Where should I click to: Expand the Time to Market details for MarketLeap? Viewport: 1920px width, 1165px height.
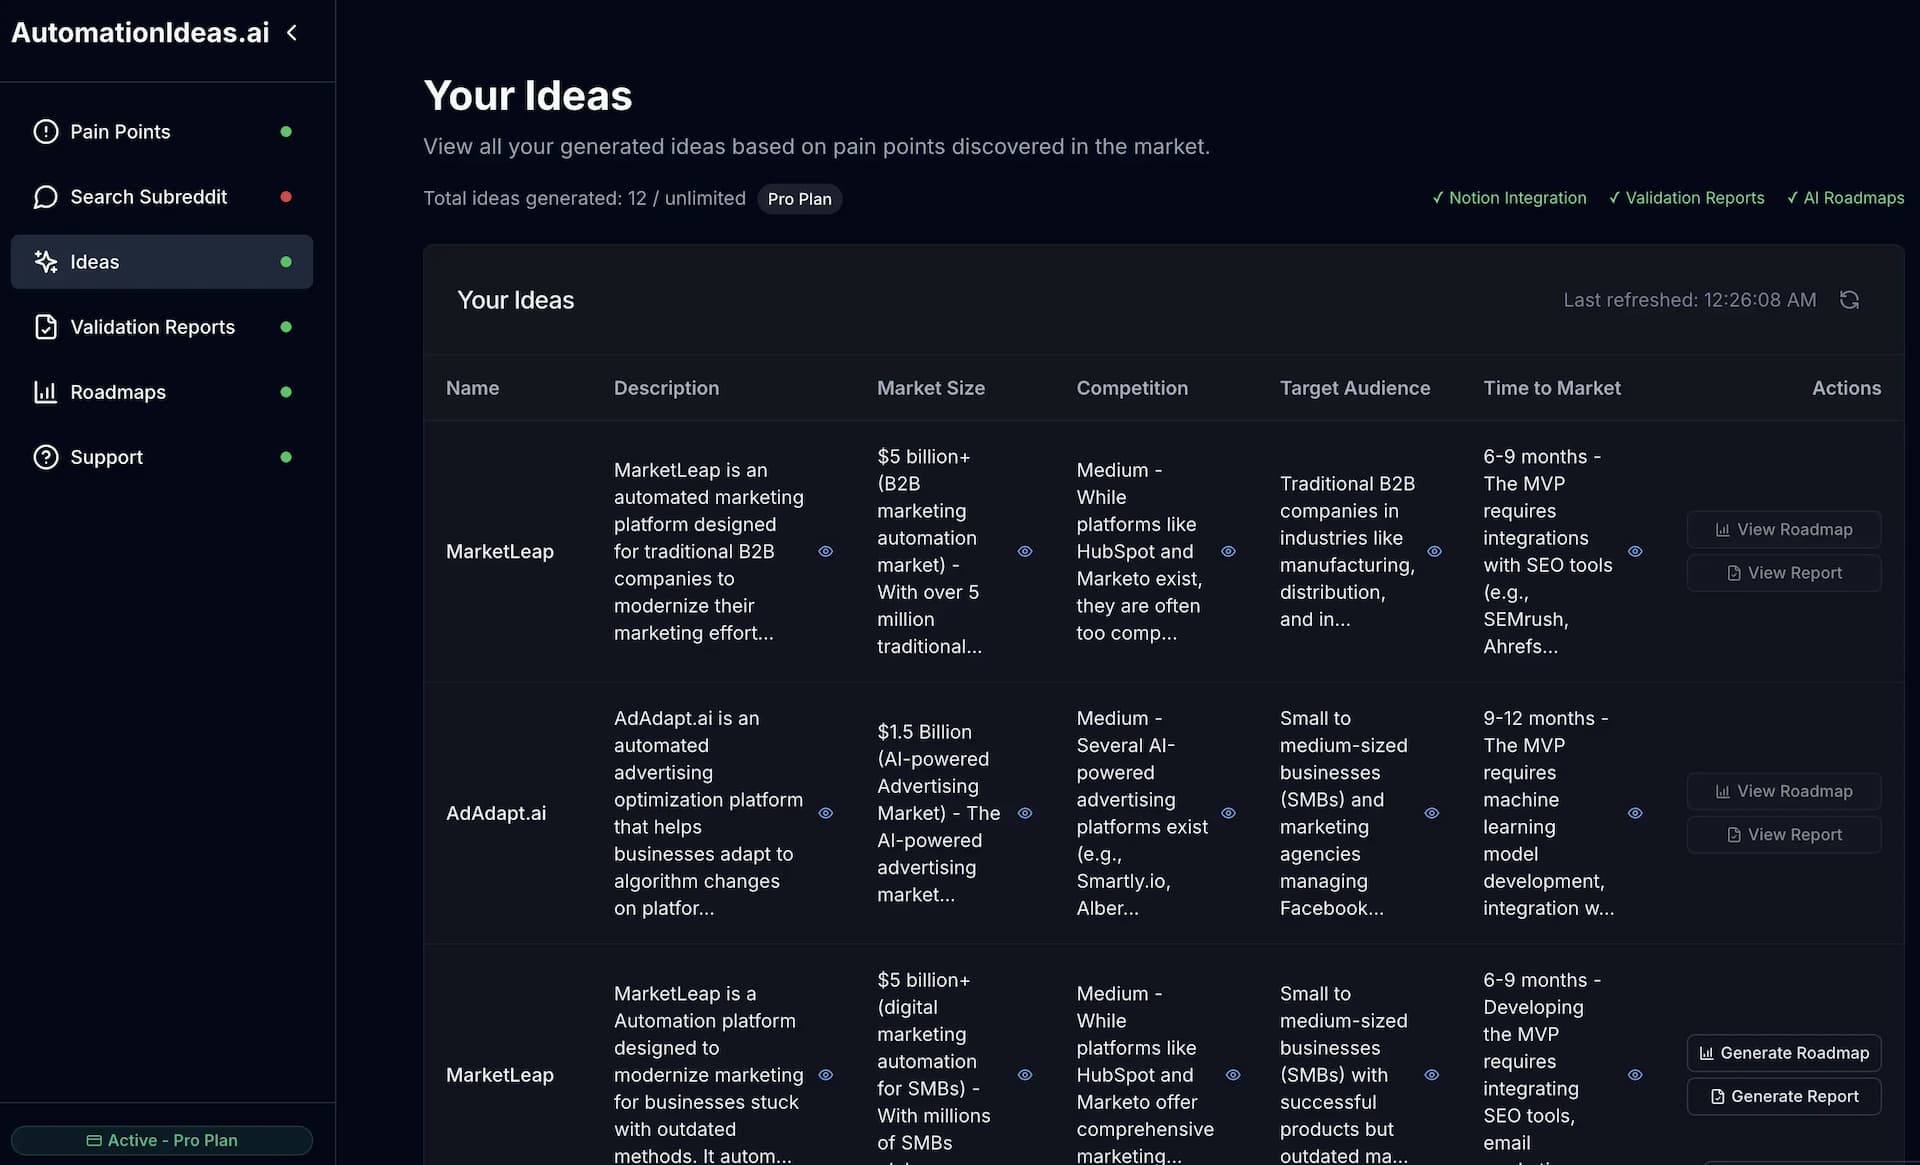coord(1636,551)
